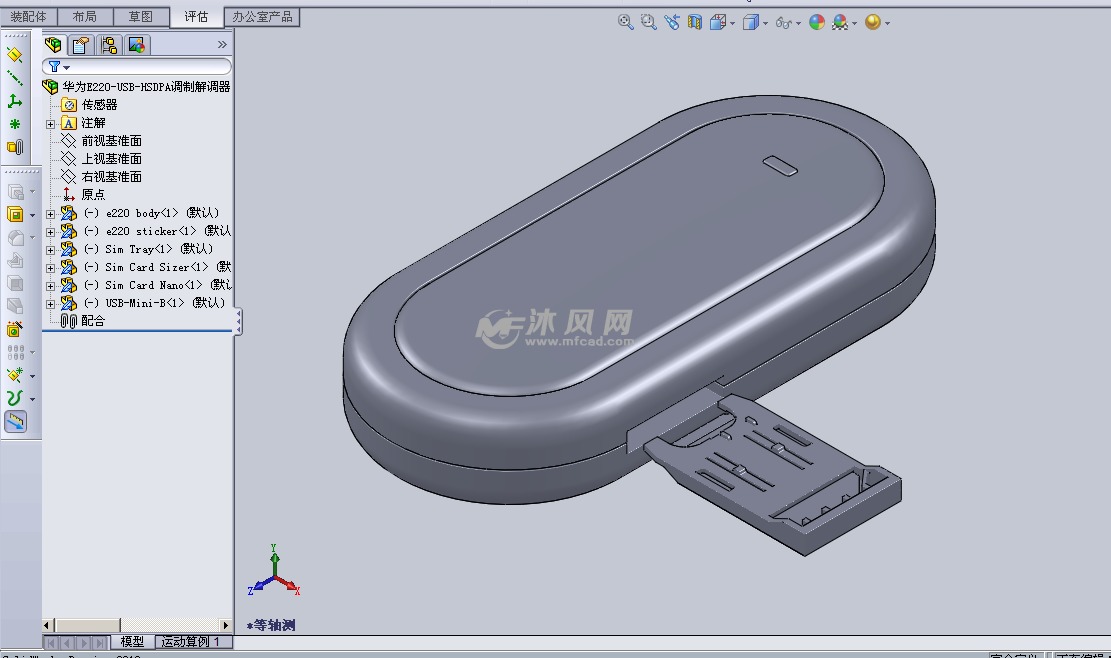Screen dimensions: 1111x658
Task: Open the 办公室产品 tab
Action: click(x=262, y=16)
